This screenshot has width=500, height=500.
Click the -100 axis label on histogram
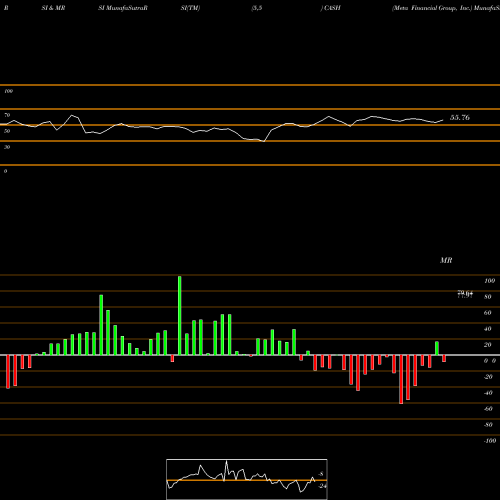pos(489,441)
